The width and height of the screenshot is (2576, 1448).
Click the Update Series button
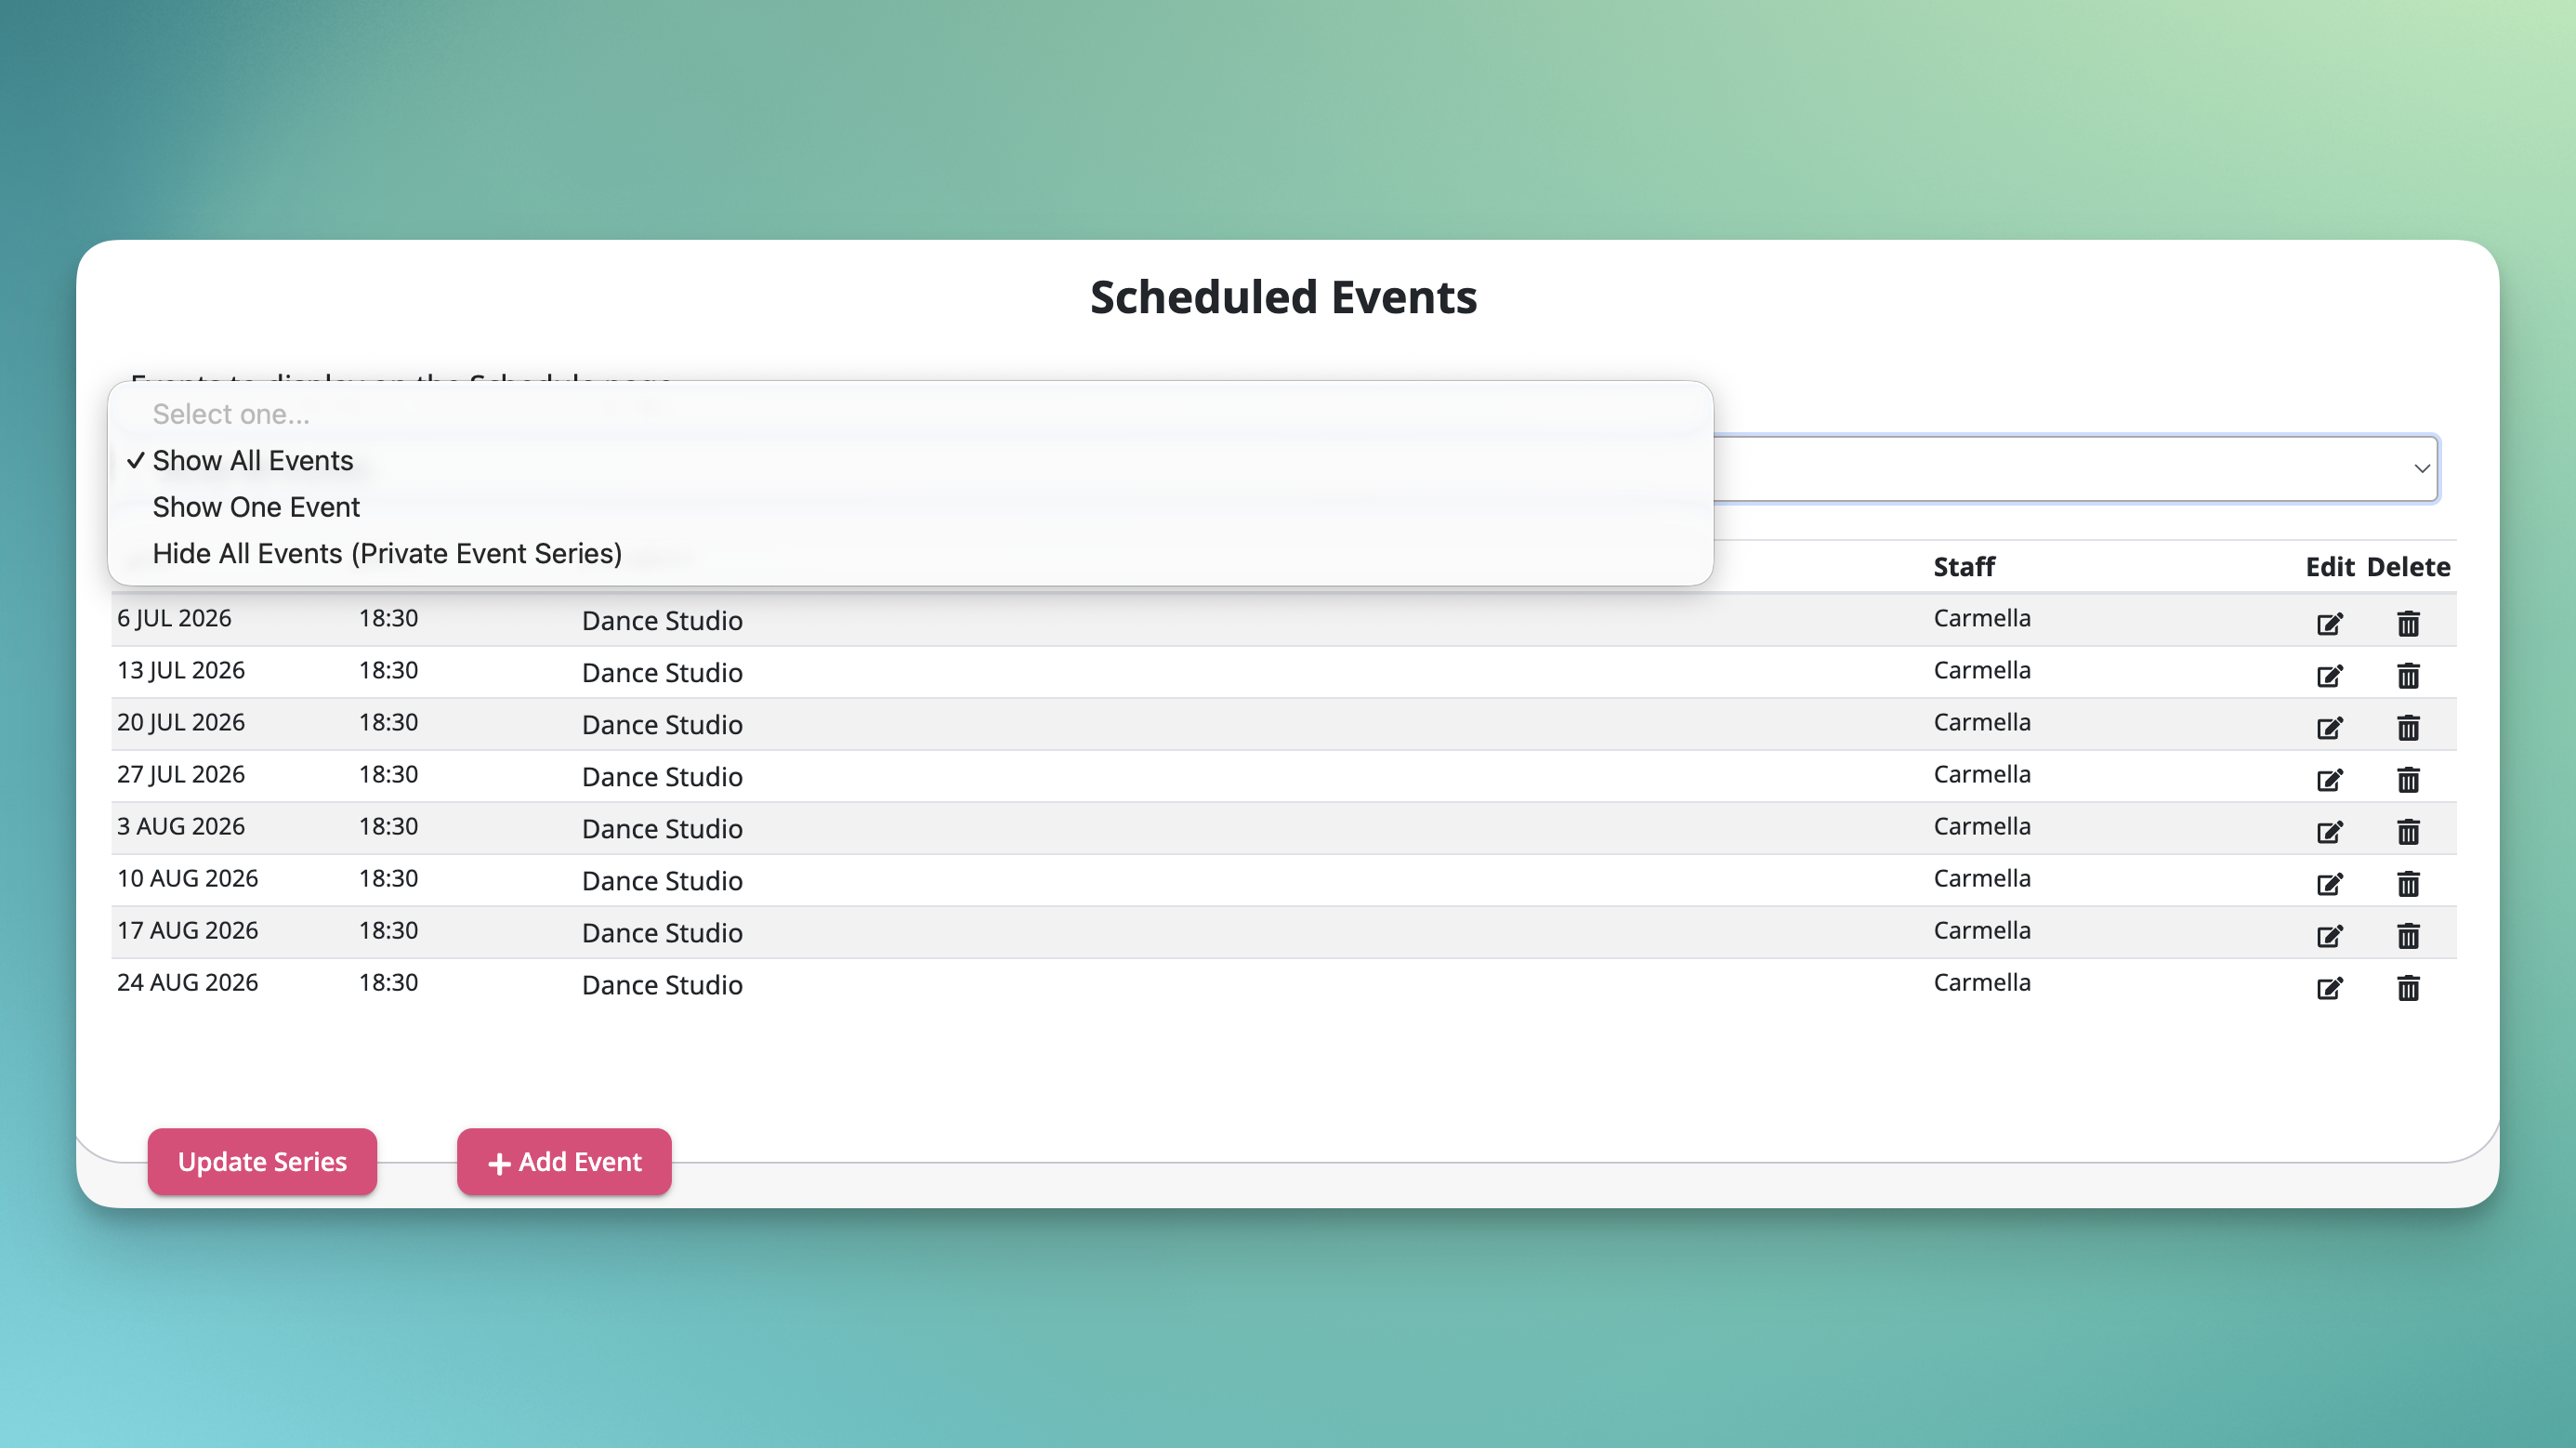[262, 1162]
